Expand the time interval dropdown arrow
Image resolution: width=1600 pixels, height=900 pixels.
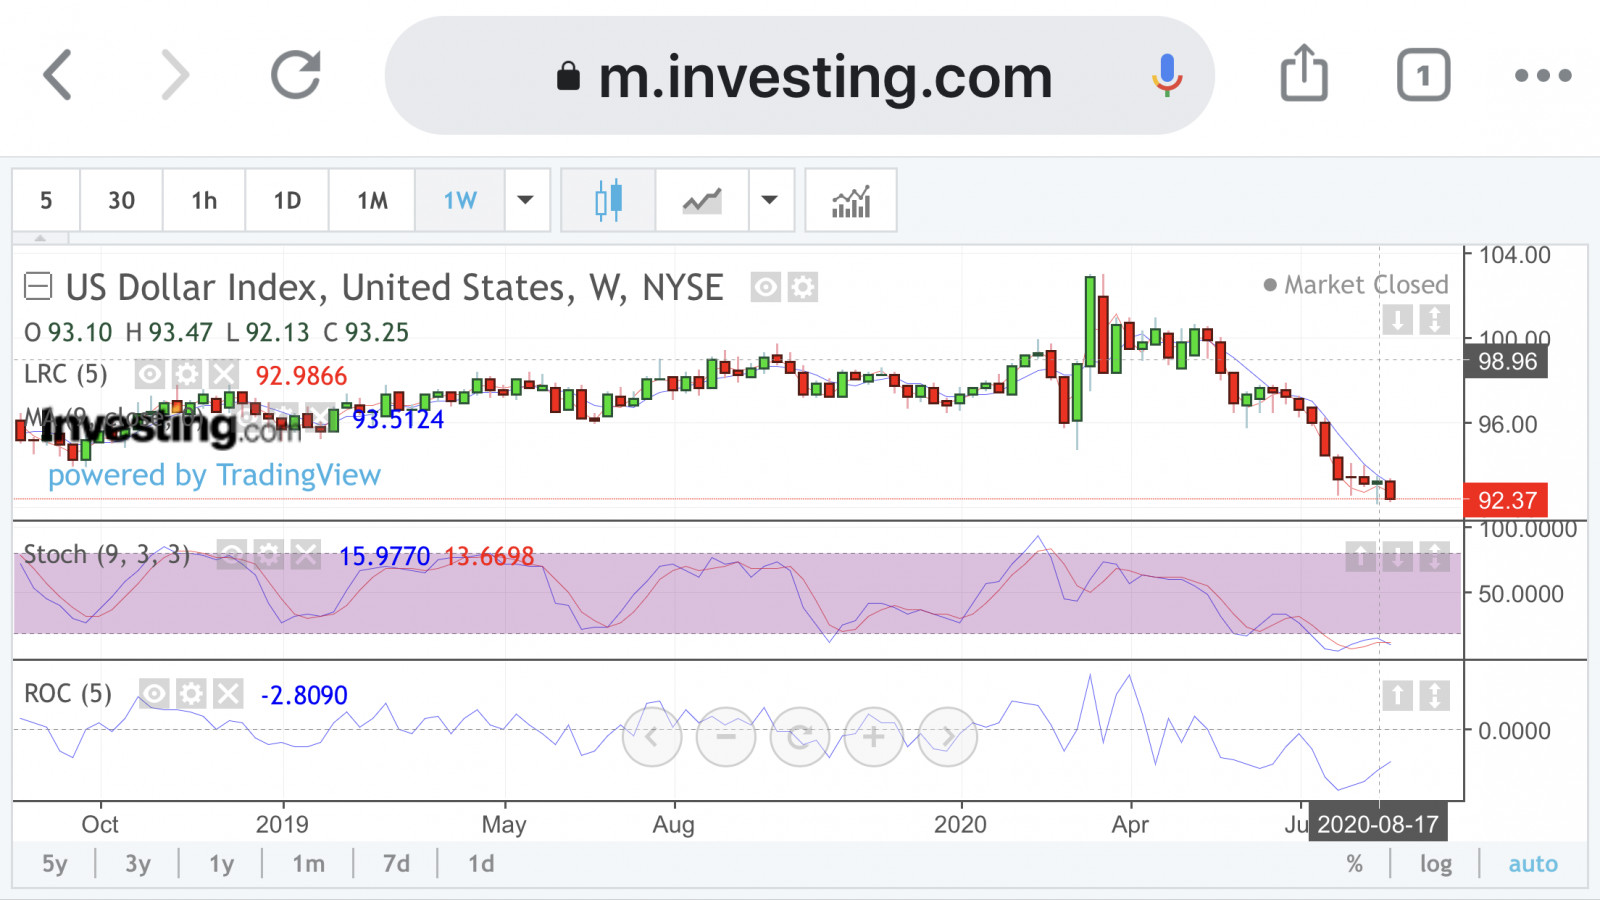click(526, 201)
